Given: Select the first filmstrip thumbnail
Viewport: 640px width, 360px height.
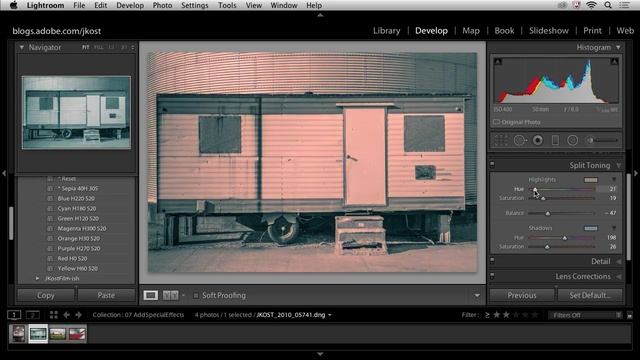Looking at the screenshot, I should click(18, 333).
